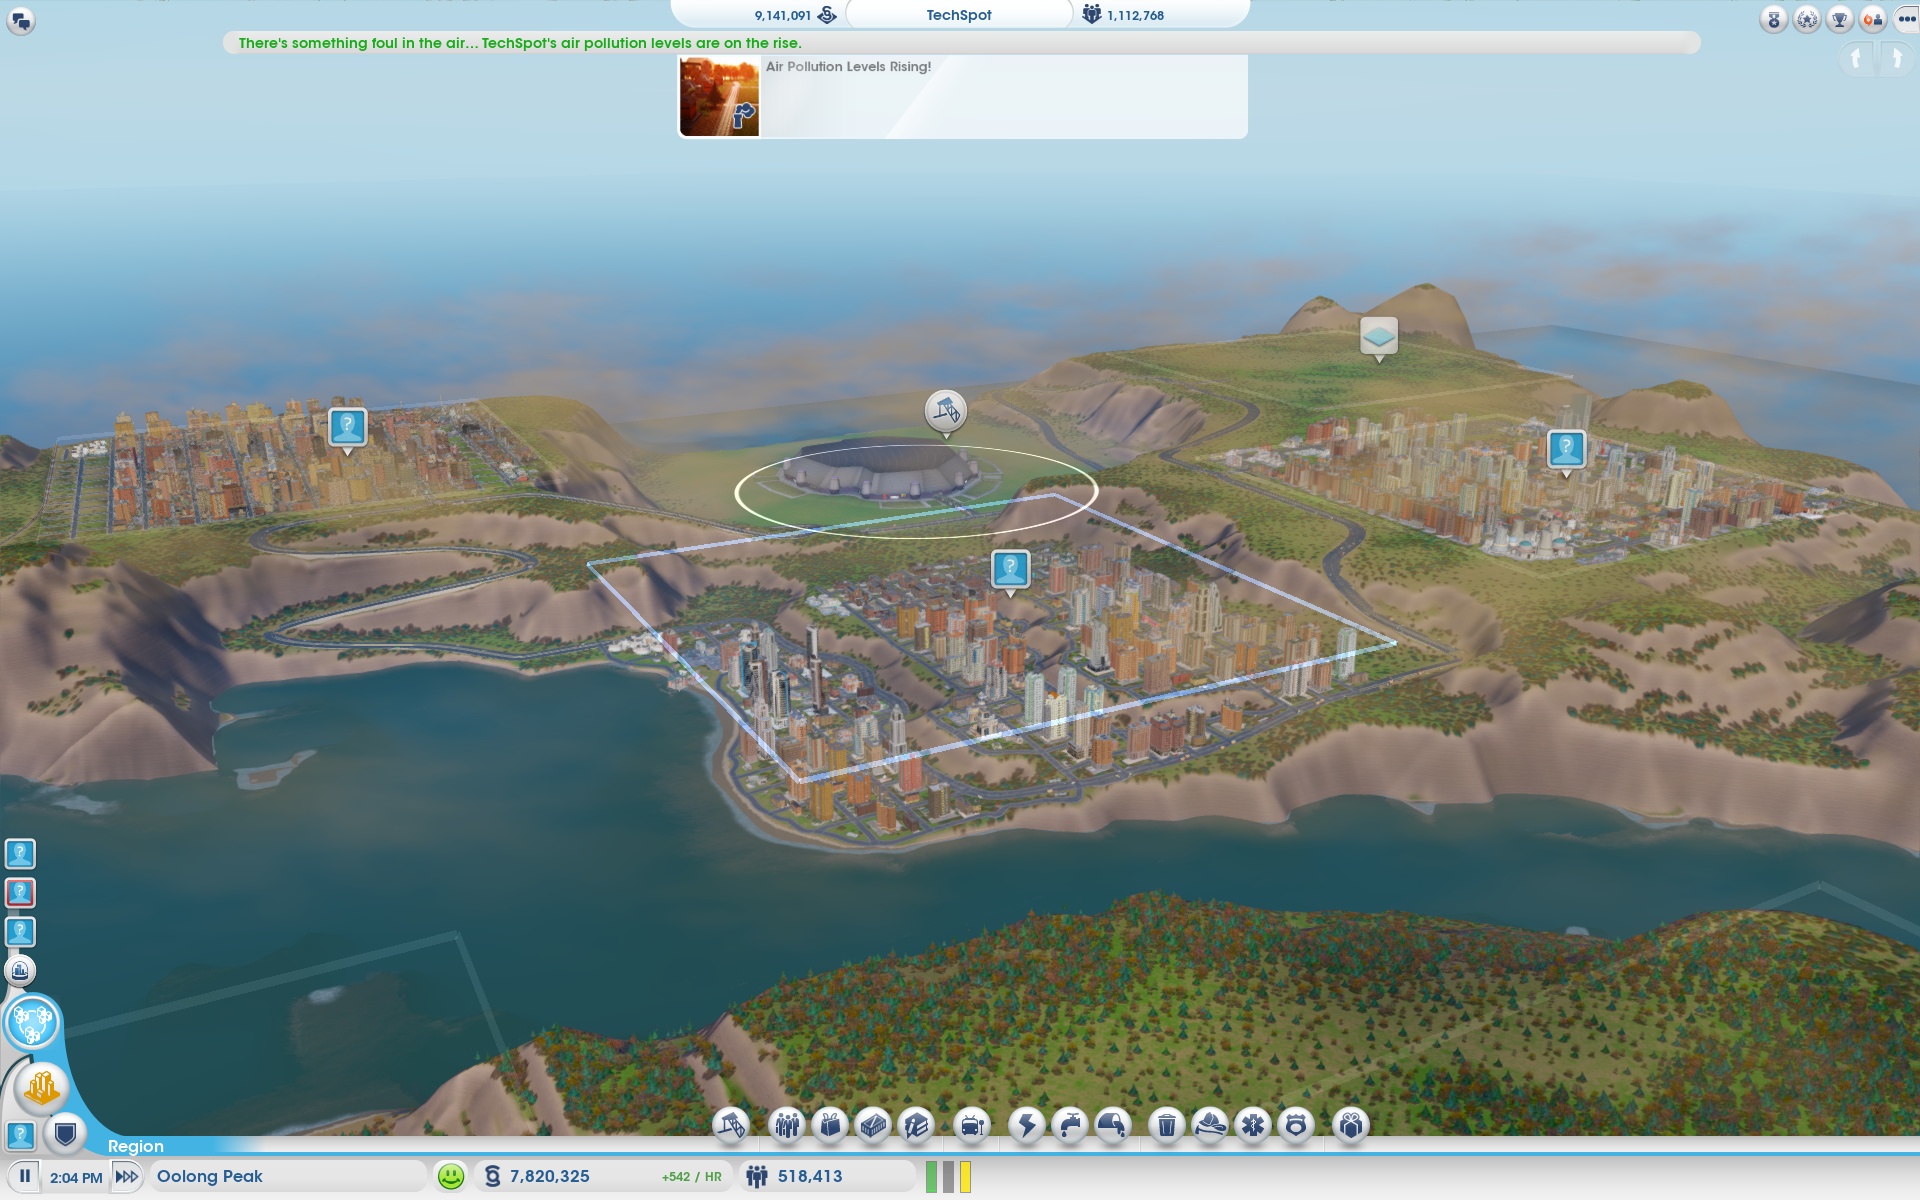Open the sewage pipe panel

click(x=1113, y=1126)
